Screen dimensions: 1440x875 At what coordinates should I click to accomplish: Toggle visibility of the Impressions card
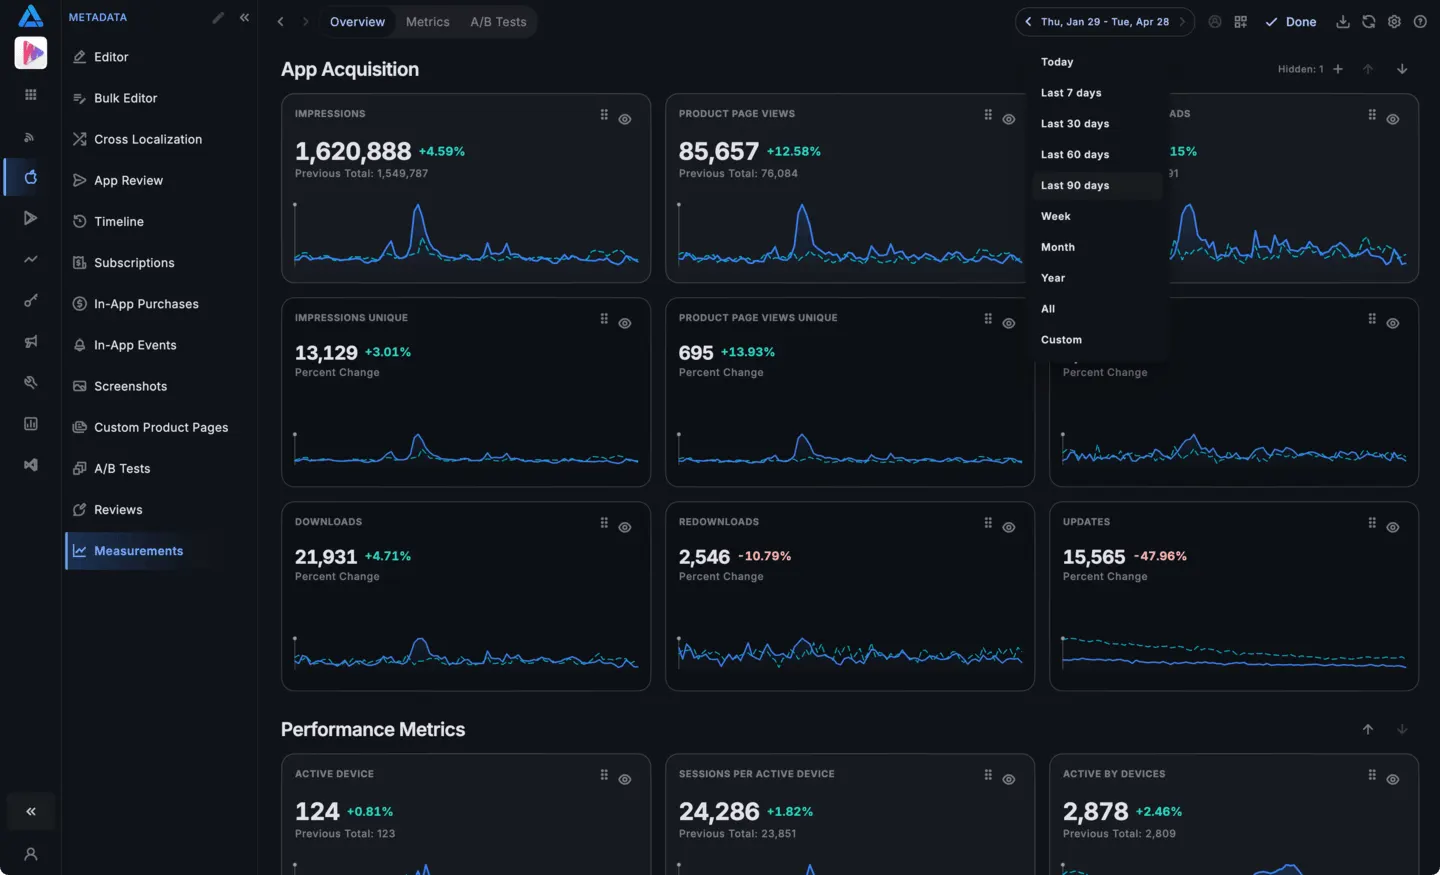point(625,119)
